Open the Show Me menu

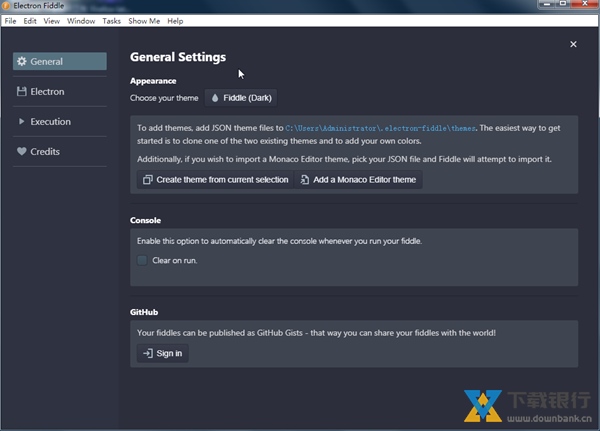point(144,21)
